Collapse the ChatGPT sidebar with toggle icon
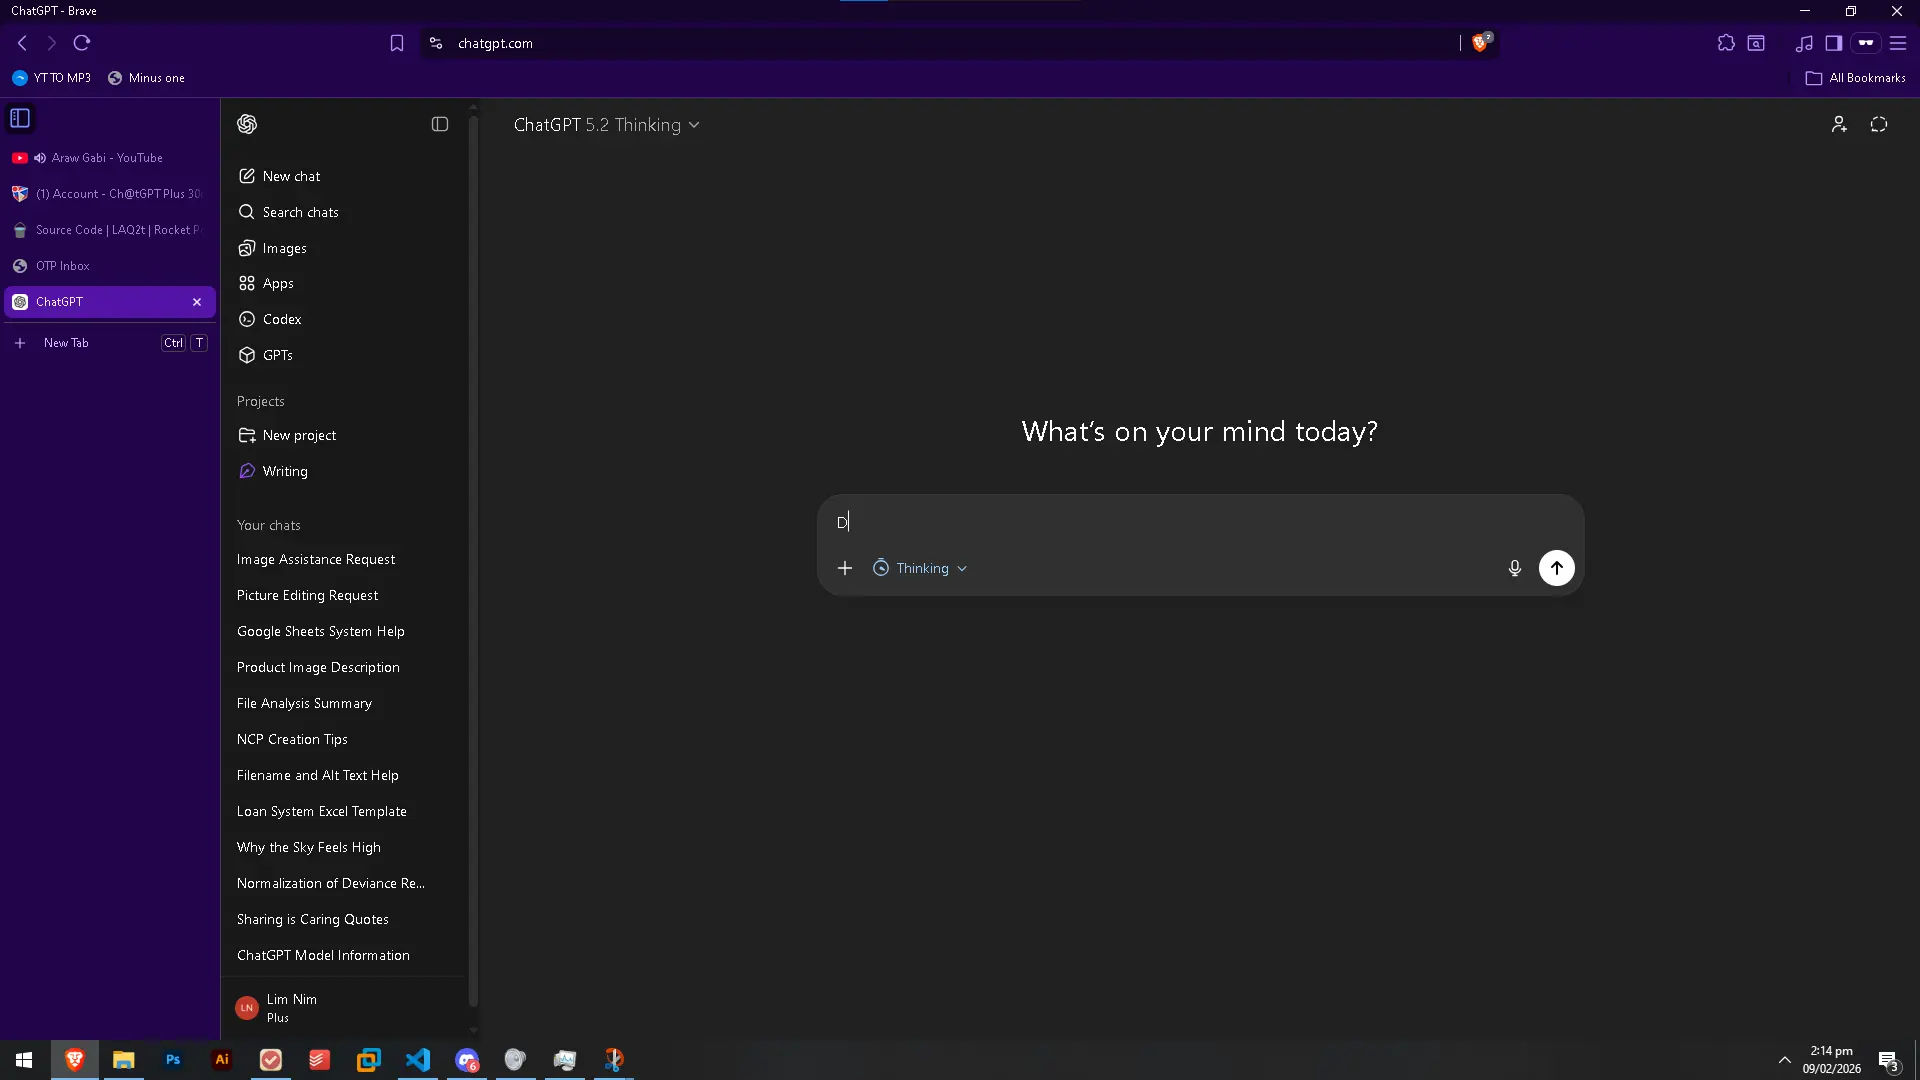 click(x=440, y=124)
